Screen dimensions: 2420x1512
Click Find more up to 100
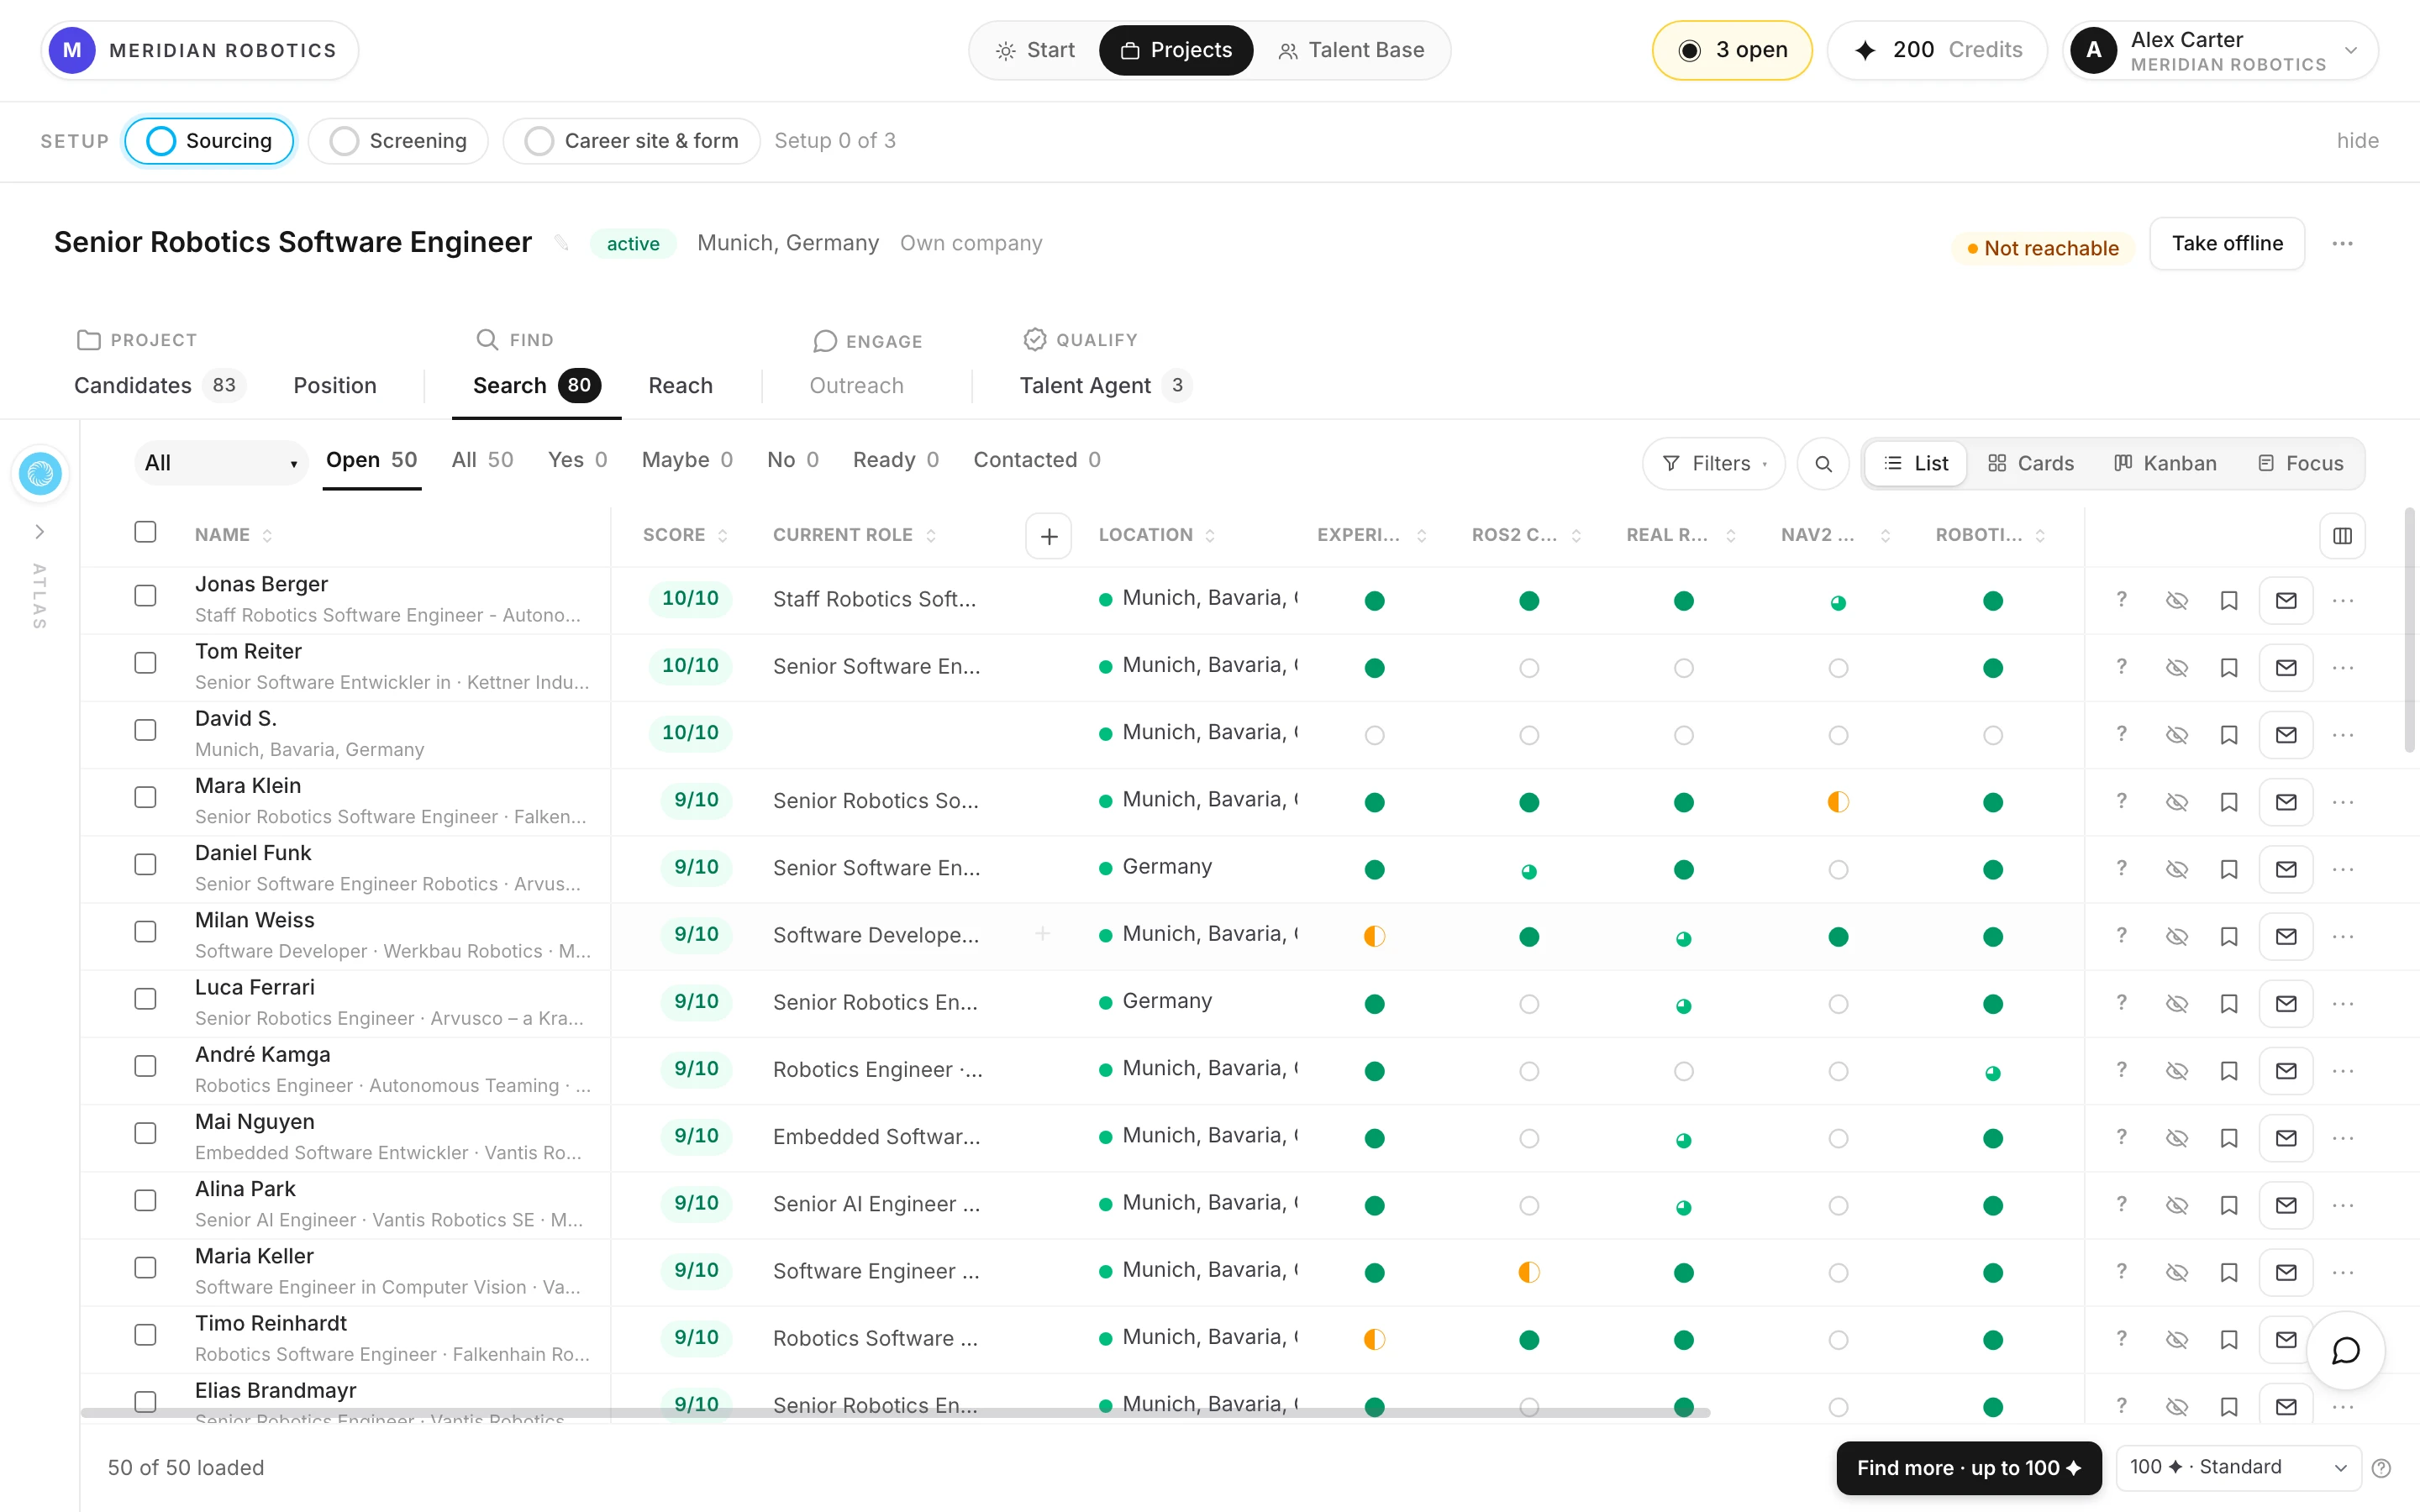[1968, 1468]
